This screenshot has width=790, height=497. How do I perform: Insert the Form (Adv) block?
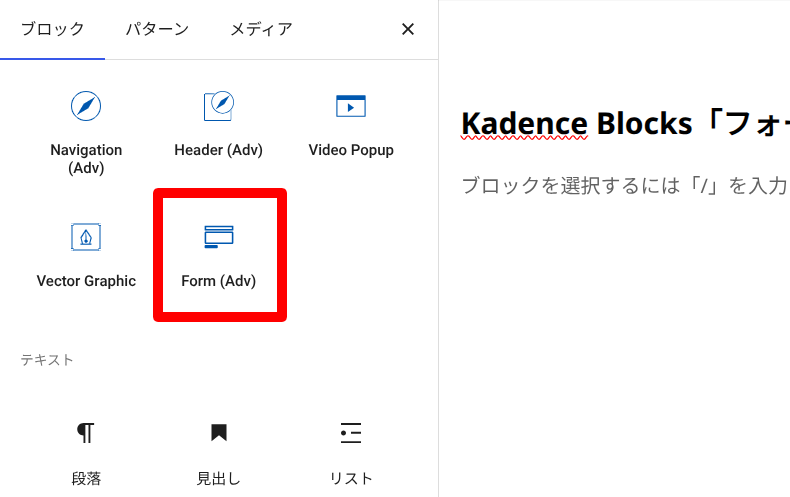pyautogui.click(x=219, y=255)
